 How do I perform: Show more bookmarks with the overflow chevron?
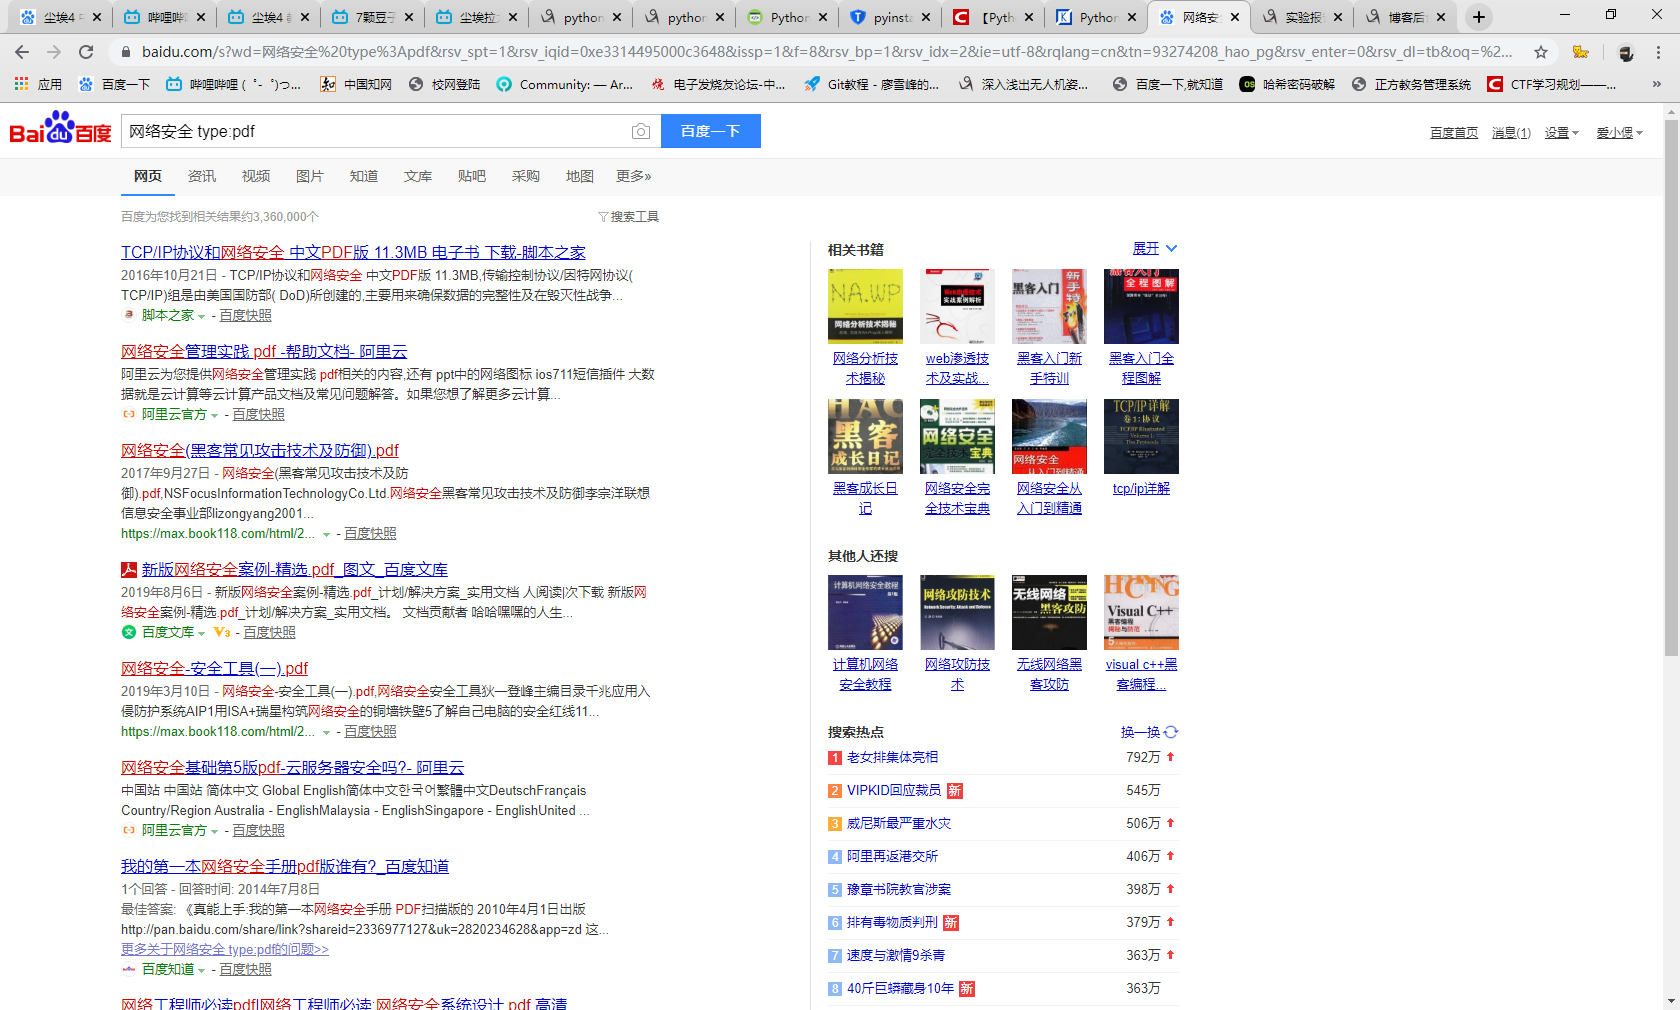tap(1657, 85)
